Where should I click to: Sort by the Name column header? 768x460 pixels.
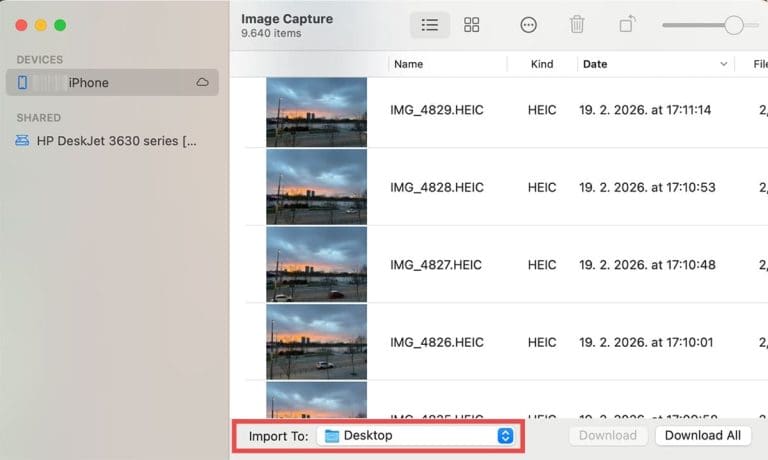(408, 64)
